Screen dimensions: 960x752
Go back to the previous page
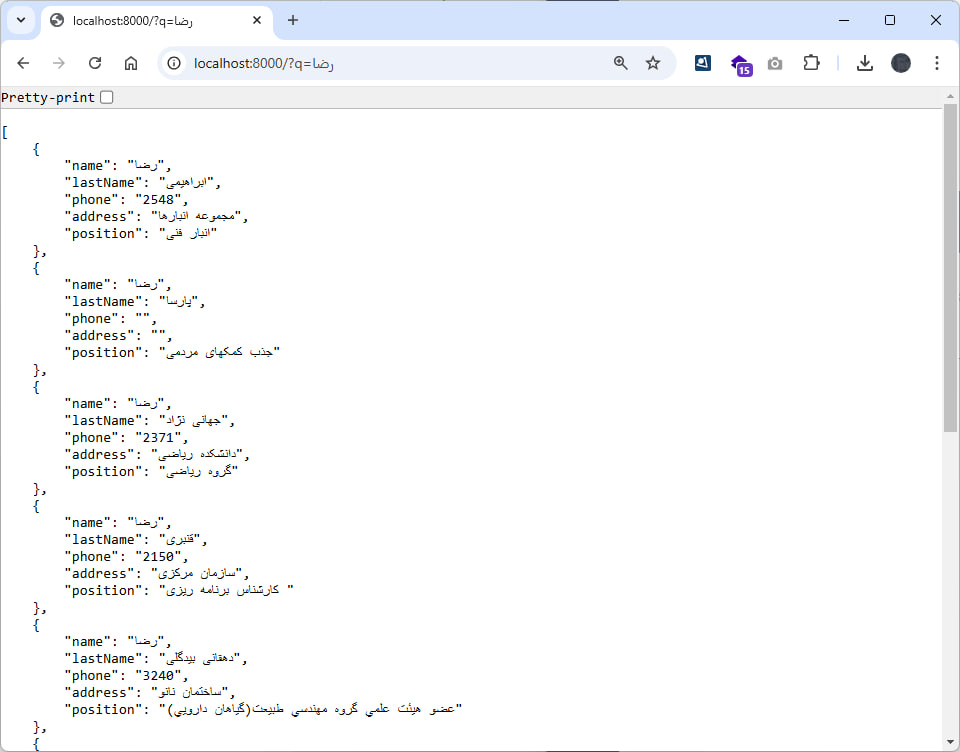(x=23, y=63)
